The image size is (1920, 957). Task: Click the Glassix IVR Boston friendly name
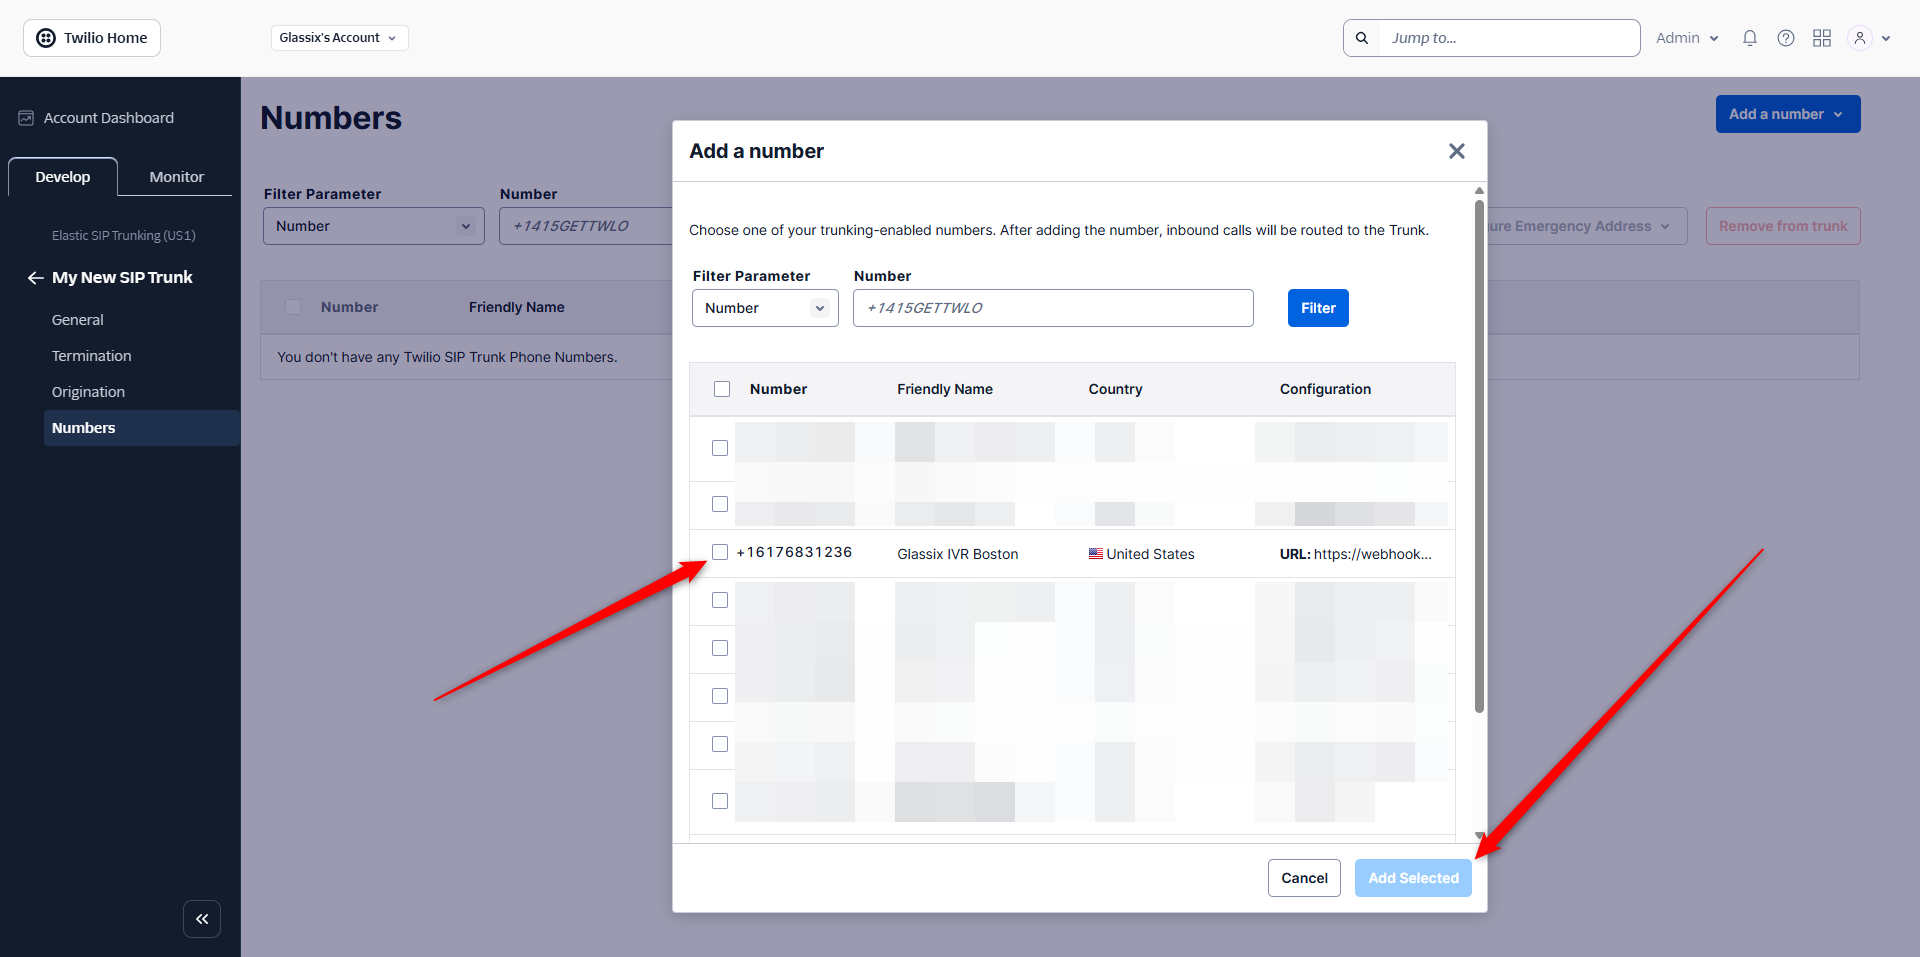pos(958,554)
